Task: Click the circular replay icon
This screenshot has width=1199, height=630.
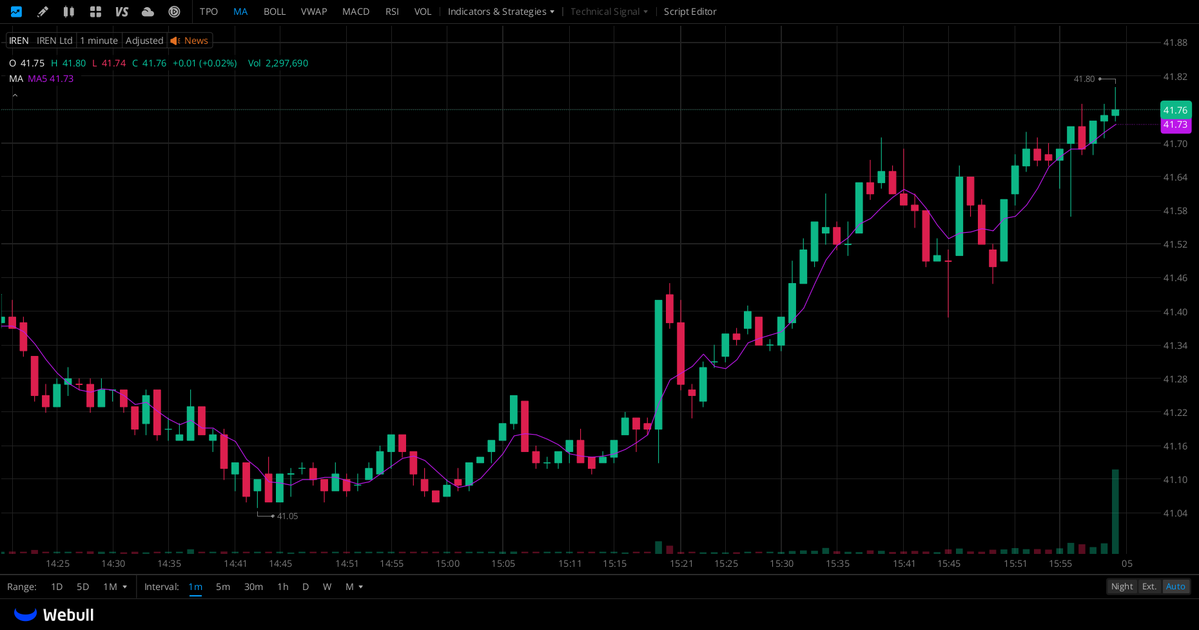Action: [174, 11]
